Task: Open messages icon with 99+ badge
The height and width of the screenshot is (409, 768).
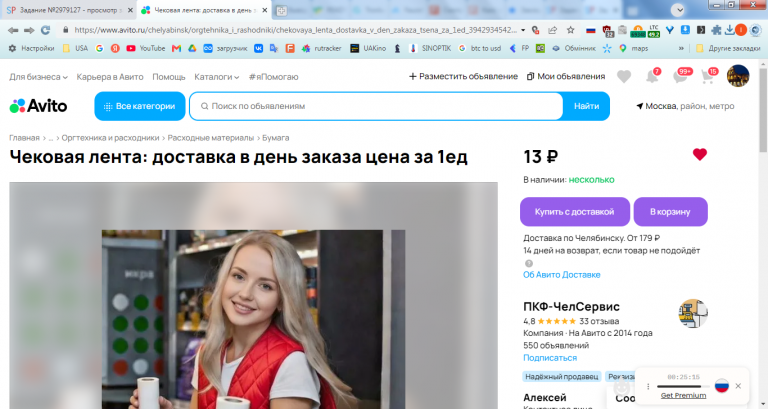Action: 681,75
